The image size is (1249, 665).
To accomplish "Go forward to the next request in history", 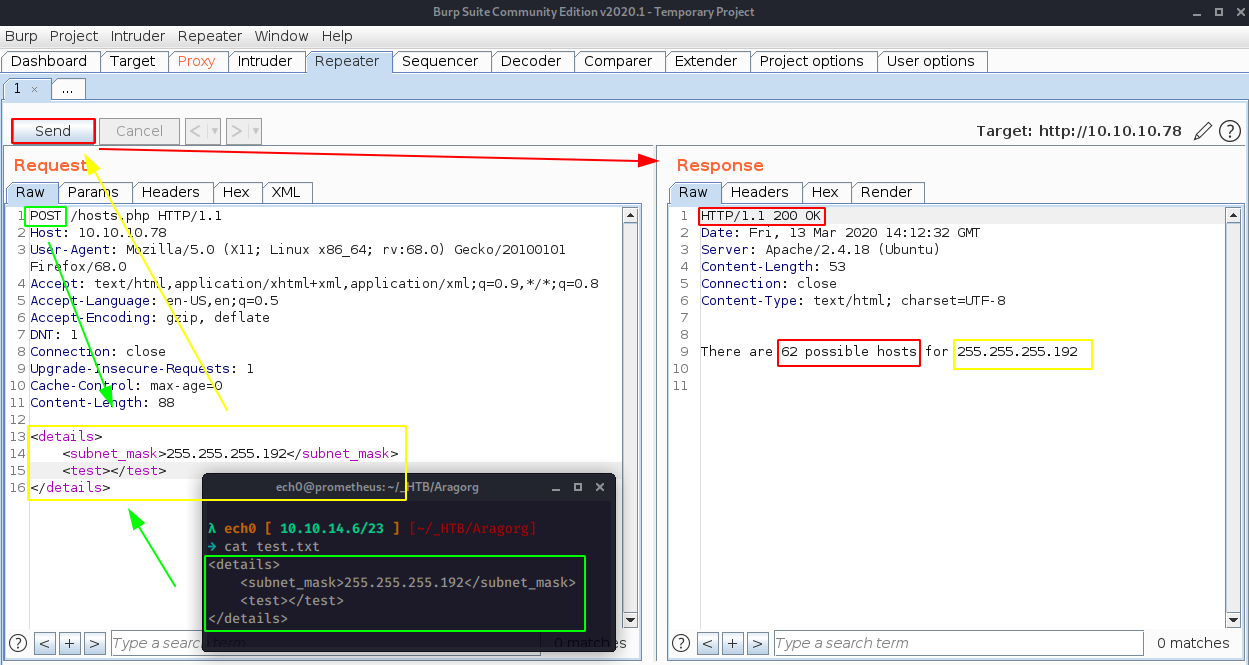I will [237, 131].
